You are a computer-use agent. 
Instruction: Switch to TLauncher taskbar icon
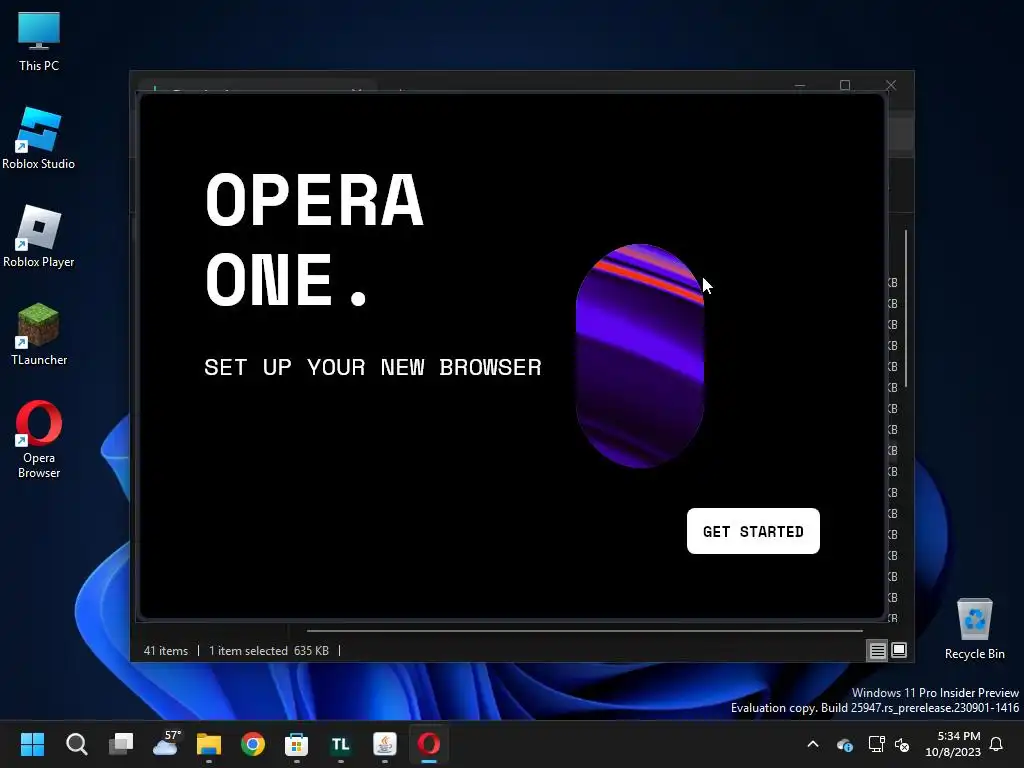click(340, 744)
